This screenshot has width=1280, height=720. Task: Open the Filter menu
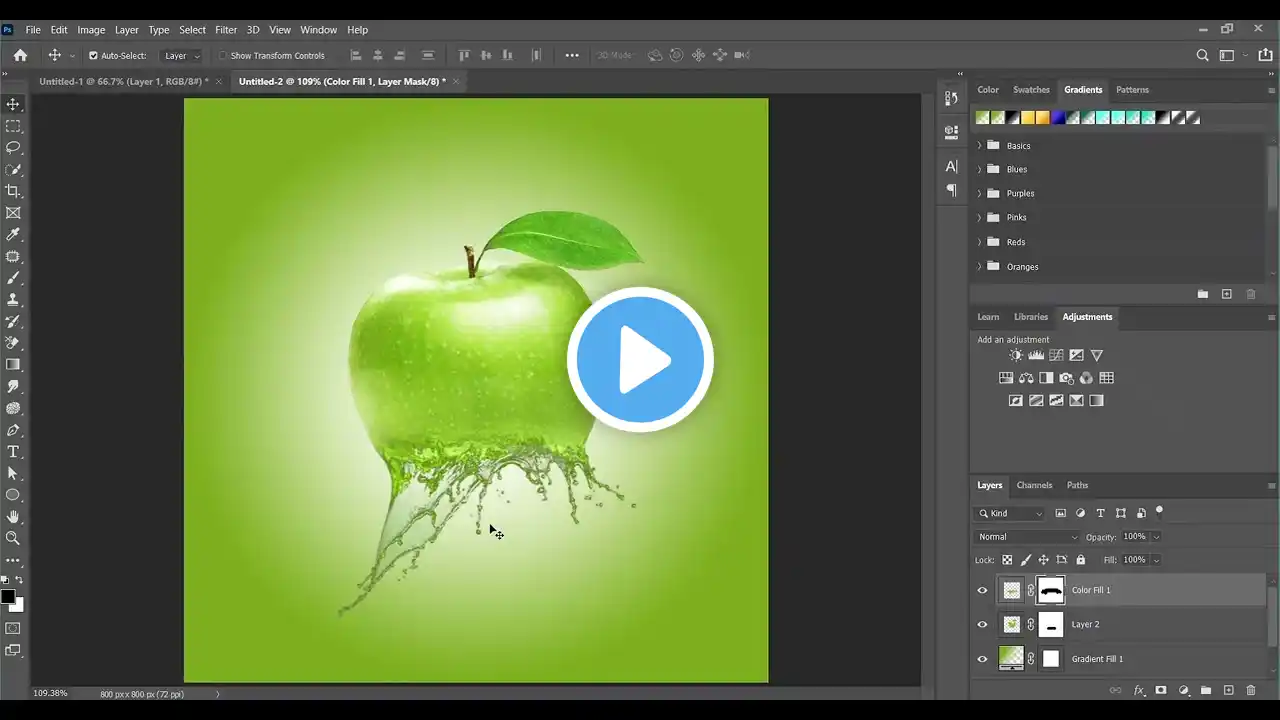click(226, 30)
